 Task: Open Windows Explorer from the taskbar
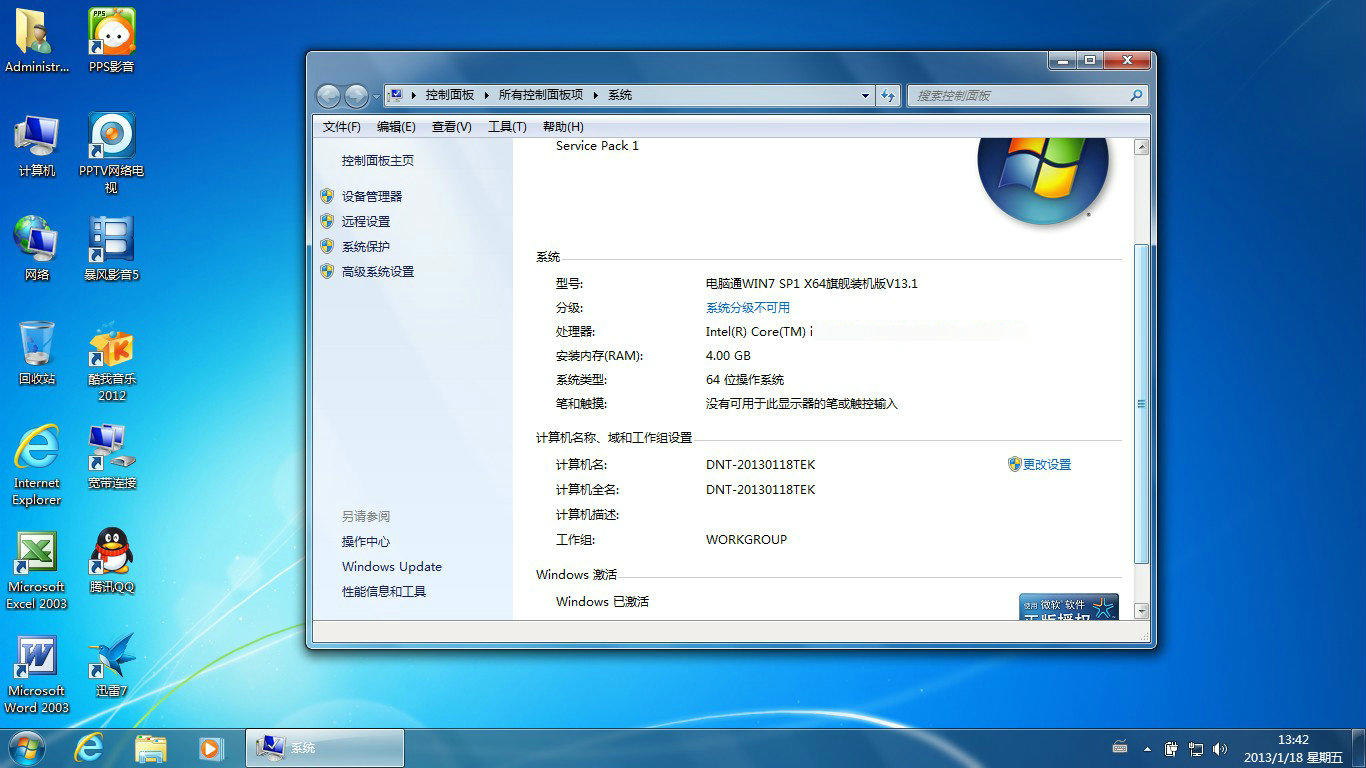[150, 747]
